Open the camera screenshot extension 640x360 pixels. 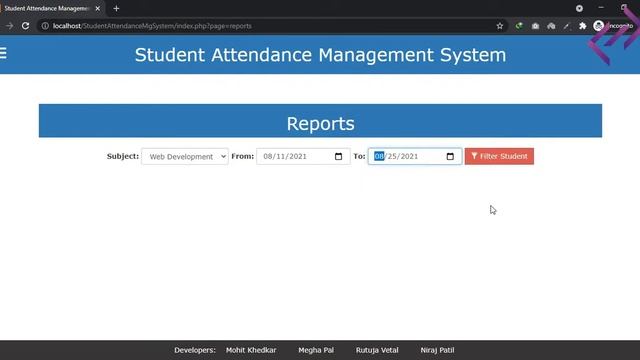click(535, 26)
